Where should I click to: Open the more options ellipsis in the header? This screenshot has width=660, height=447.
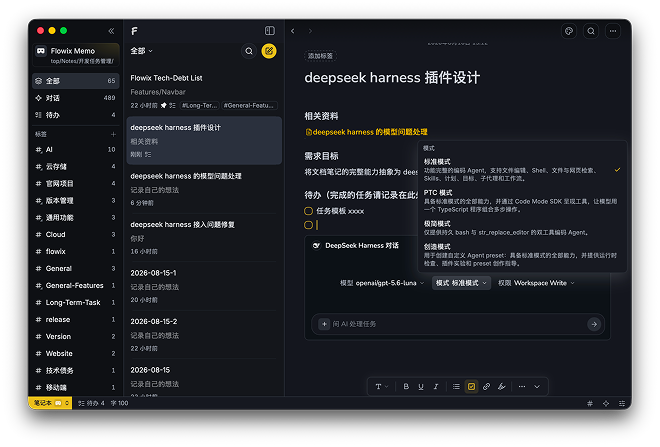(x=613, y=31)
